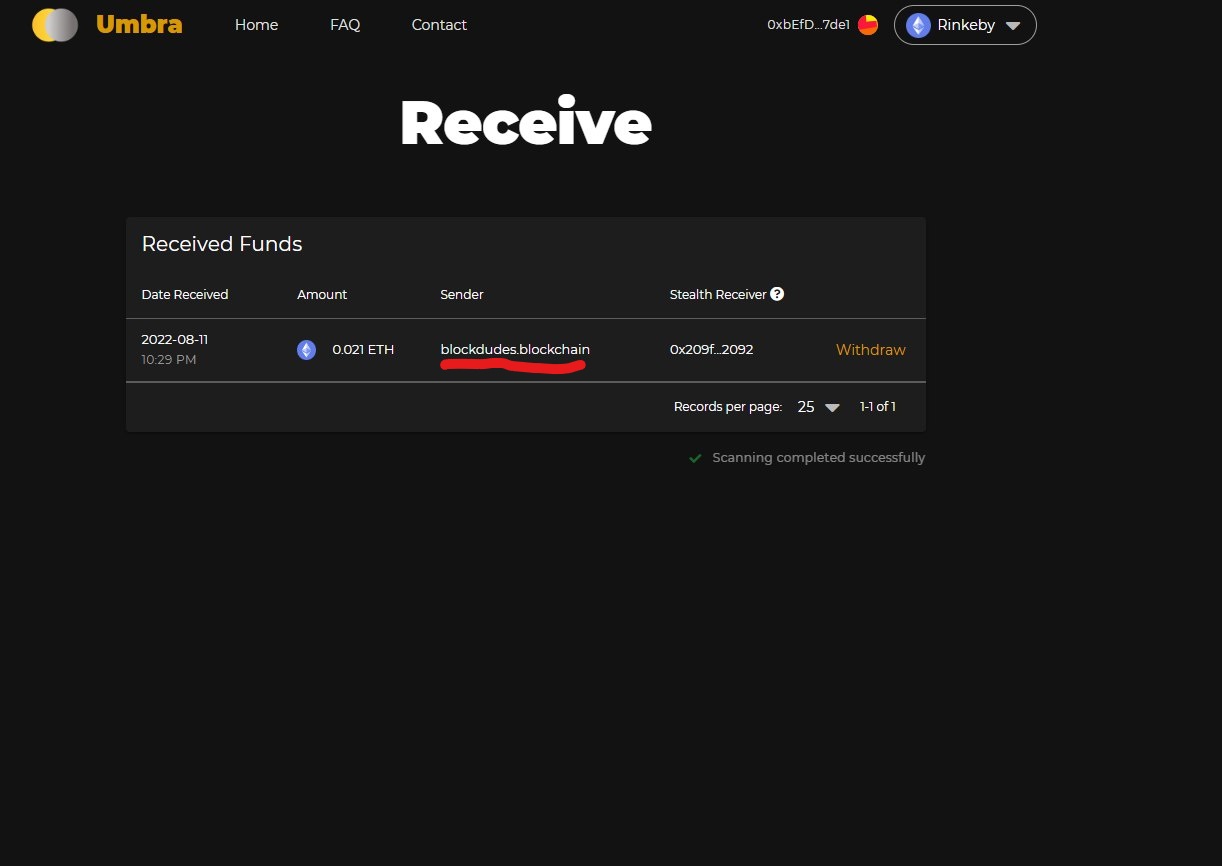The width and height of the screenshot is (1222, 866).
Task: Go to the Home page
Action: click(x=256, y=24)
